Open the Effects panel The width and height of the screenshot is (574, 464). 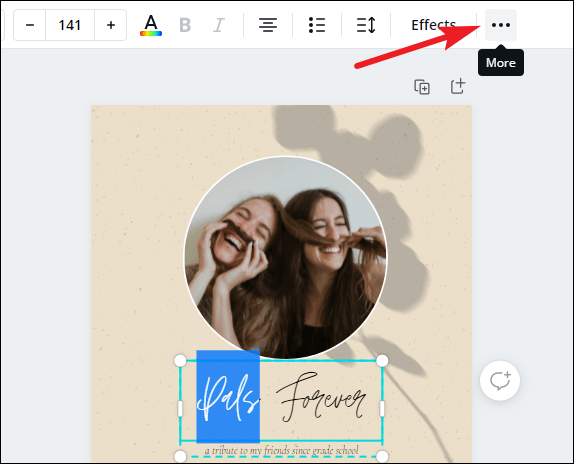[433, 25]
